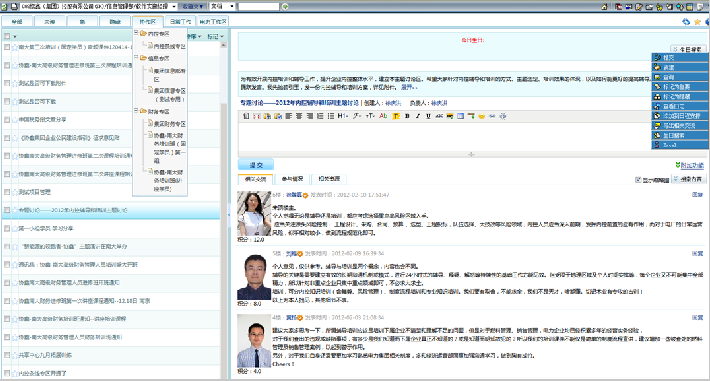This screenshot has height=381, width=710.
Task: Choose 查询 from the blue action menu
Action: point(680,77)
